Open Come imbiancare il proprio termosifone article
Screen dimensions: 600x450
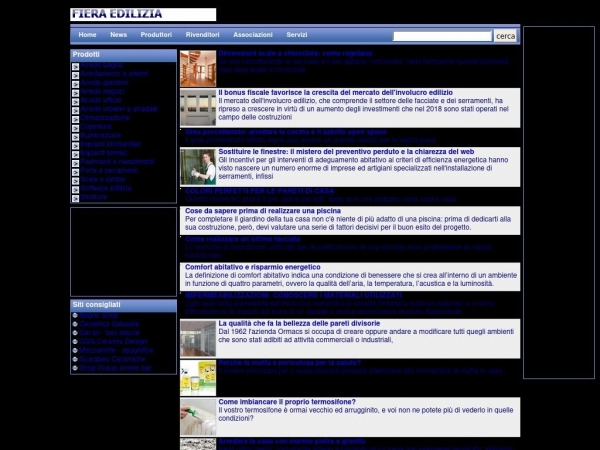click(x=287, y=402)
